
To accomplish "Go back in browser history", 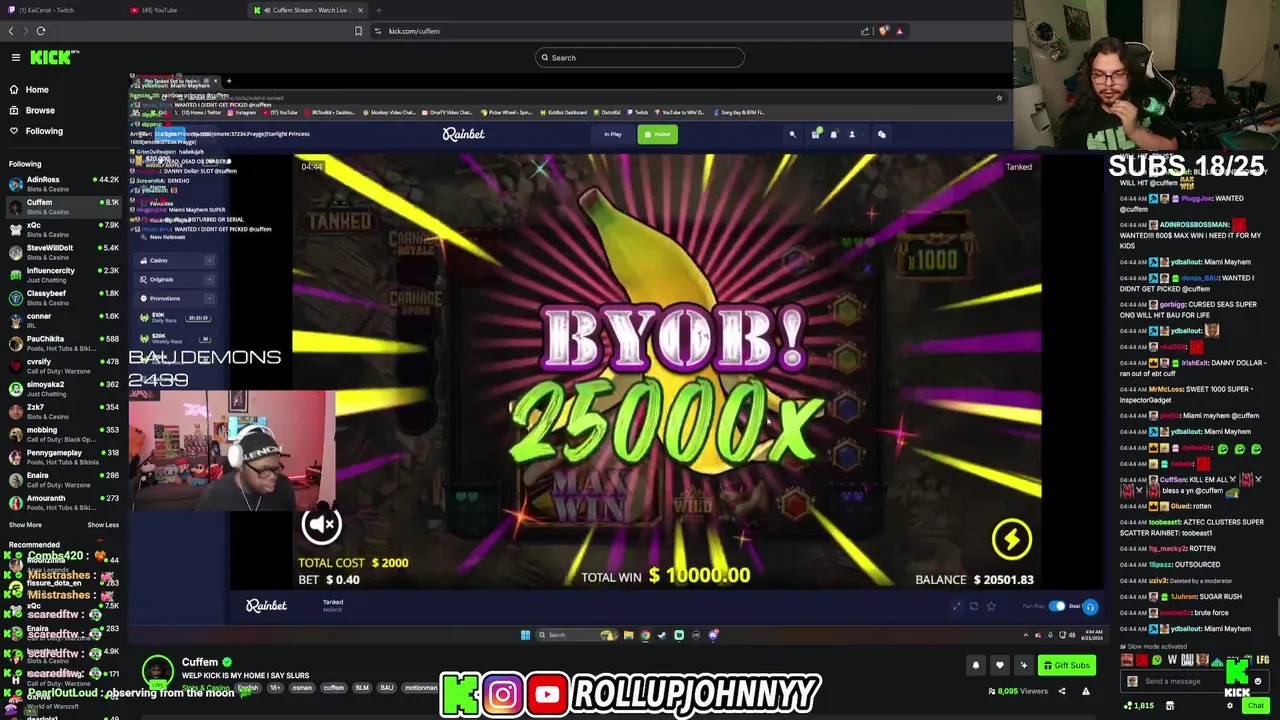I will (11, 31).
